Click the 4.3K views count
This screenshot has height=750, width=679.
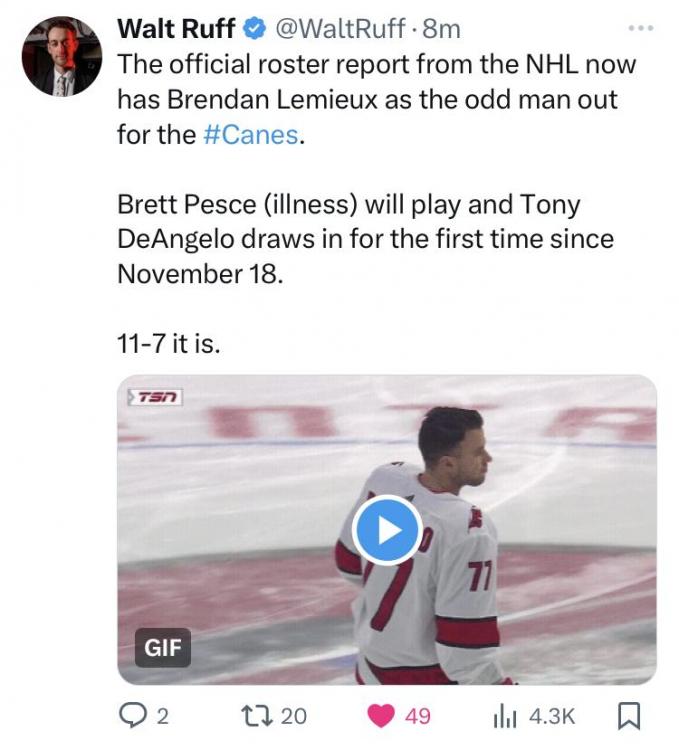point(552,716)
